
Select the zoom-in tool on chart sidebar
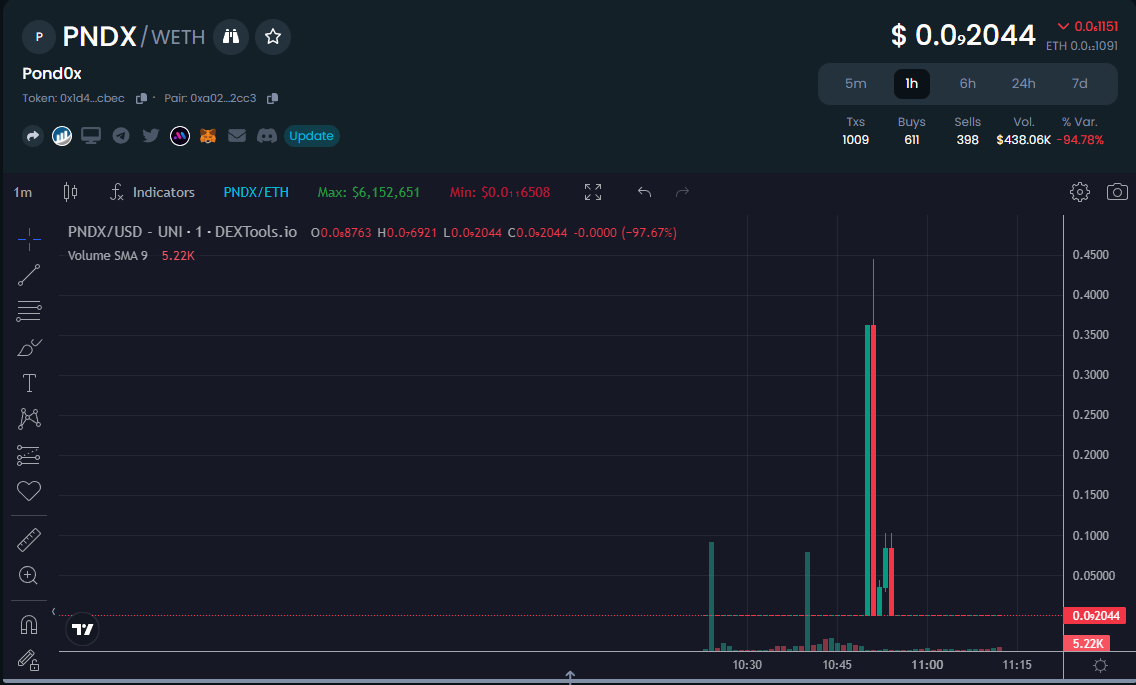[28, 575]
